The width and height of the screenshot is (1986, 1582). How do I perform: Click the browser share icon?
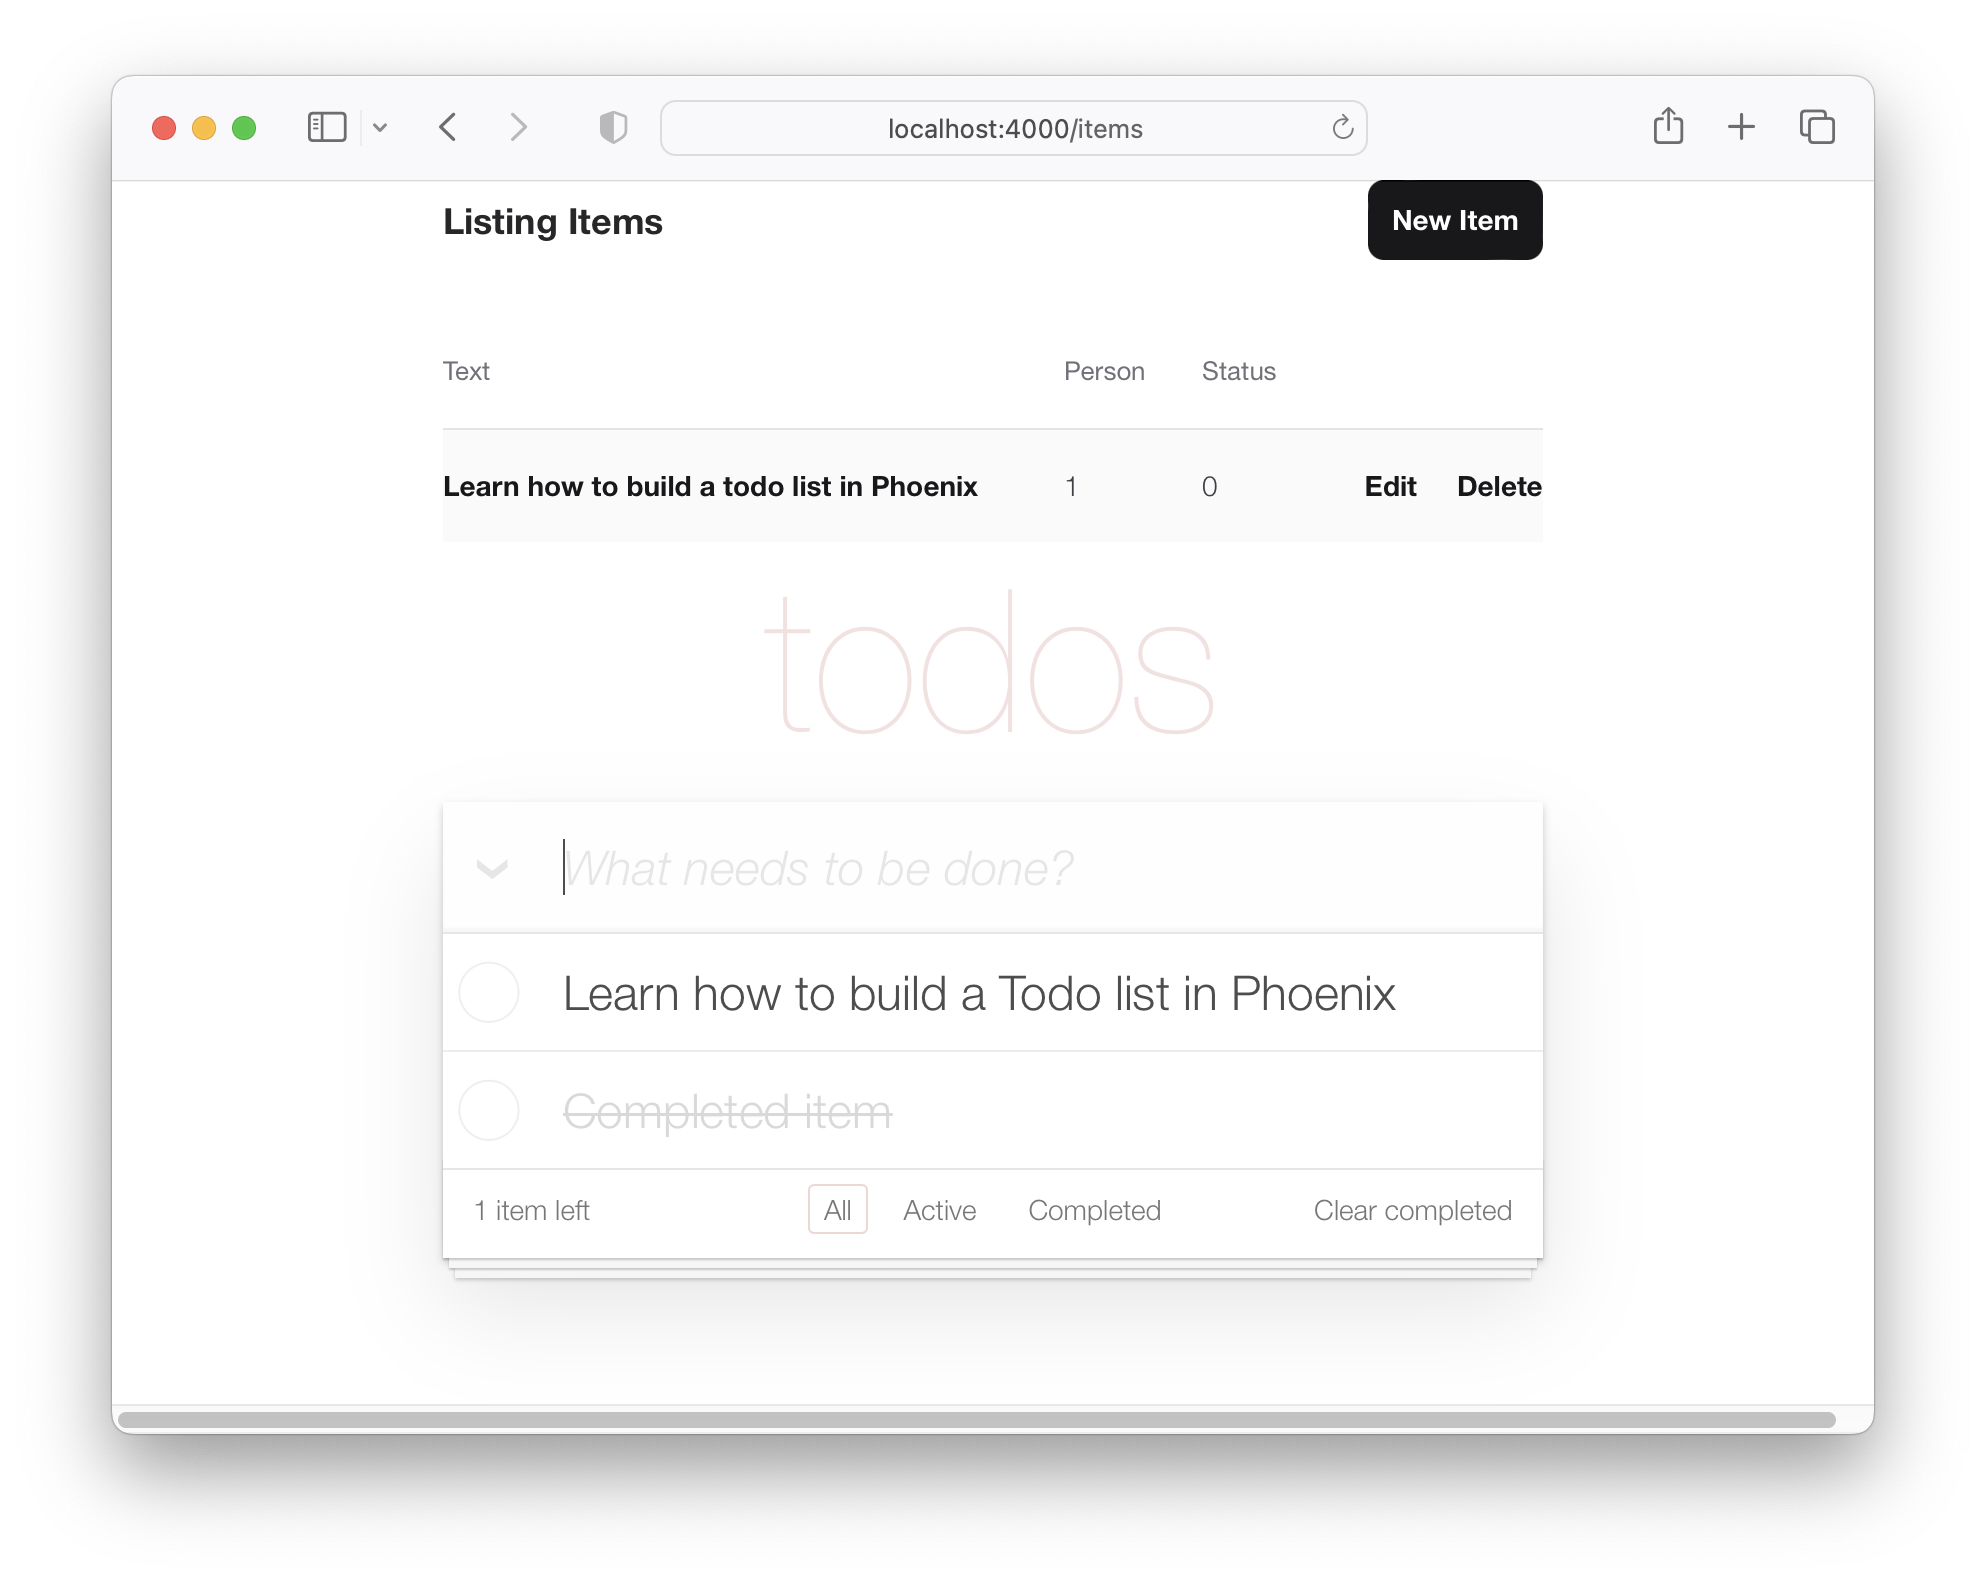(1668, 126)
